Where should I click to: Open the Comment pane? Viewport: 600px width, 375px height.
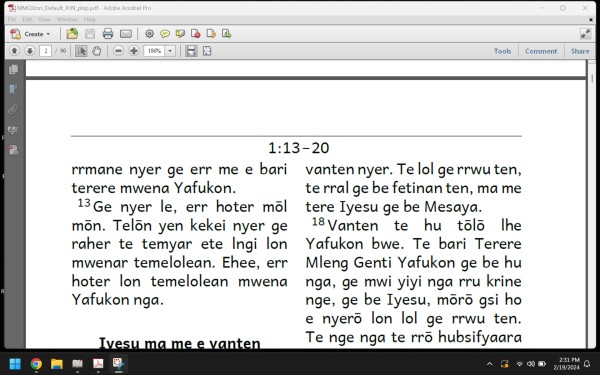pos(541,51)
